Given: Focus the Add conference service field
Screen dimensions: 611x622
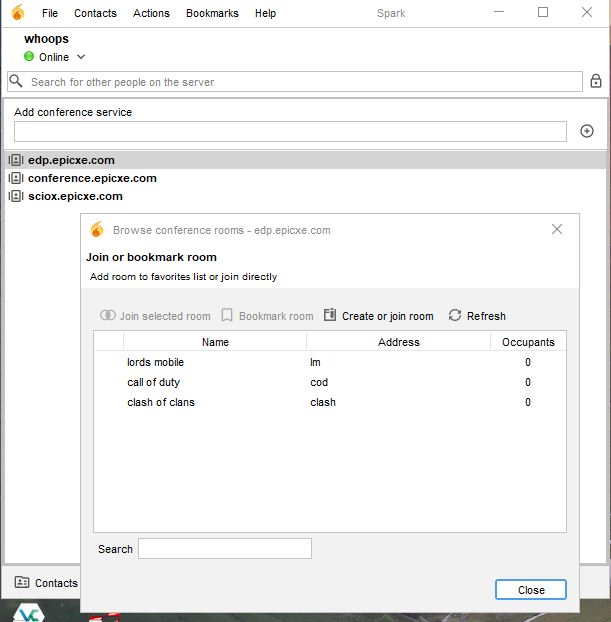Looking at the screenshot, I should point(290,131).
